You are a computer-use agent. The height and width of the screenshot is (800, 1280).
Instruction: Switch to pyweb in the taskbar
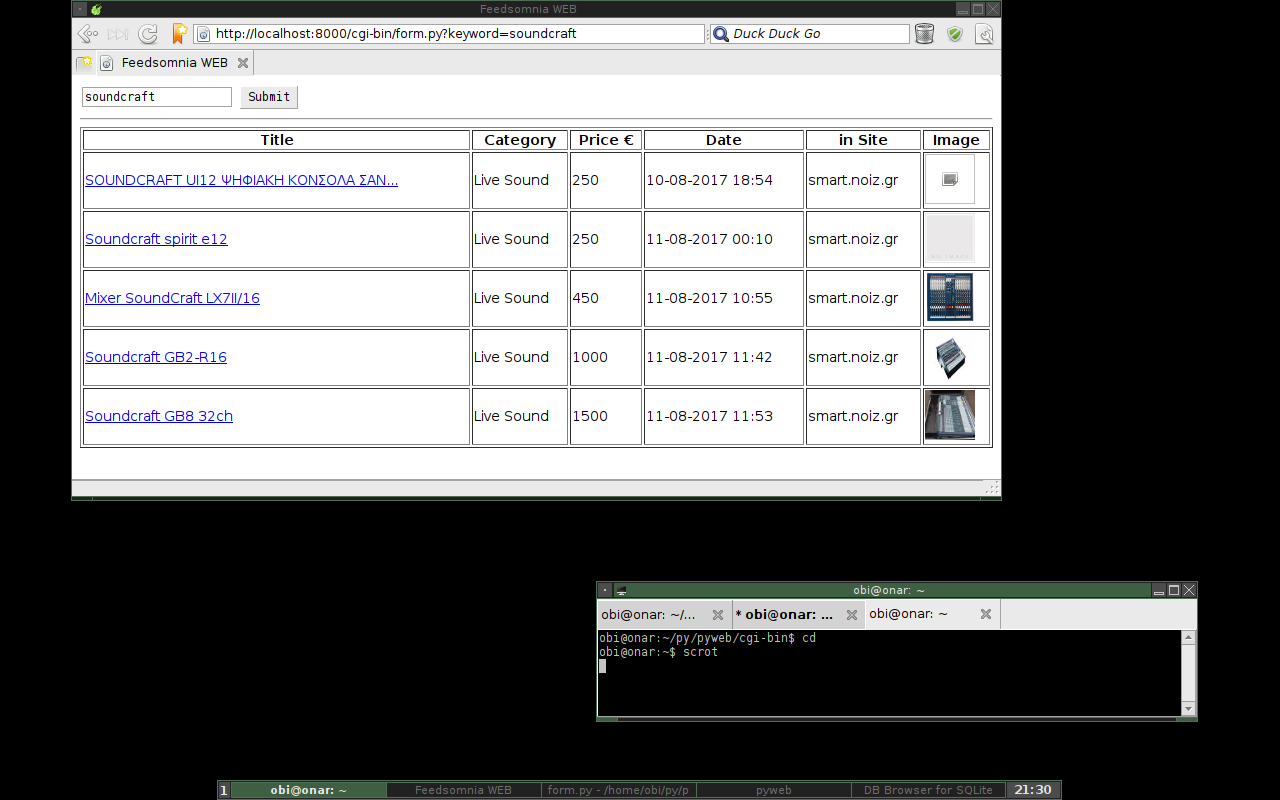[x=773, y=790]
